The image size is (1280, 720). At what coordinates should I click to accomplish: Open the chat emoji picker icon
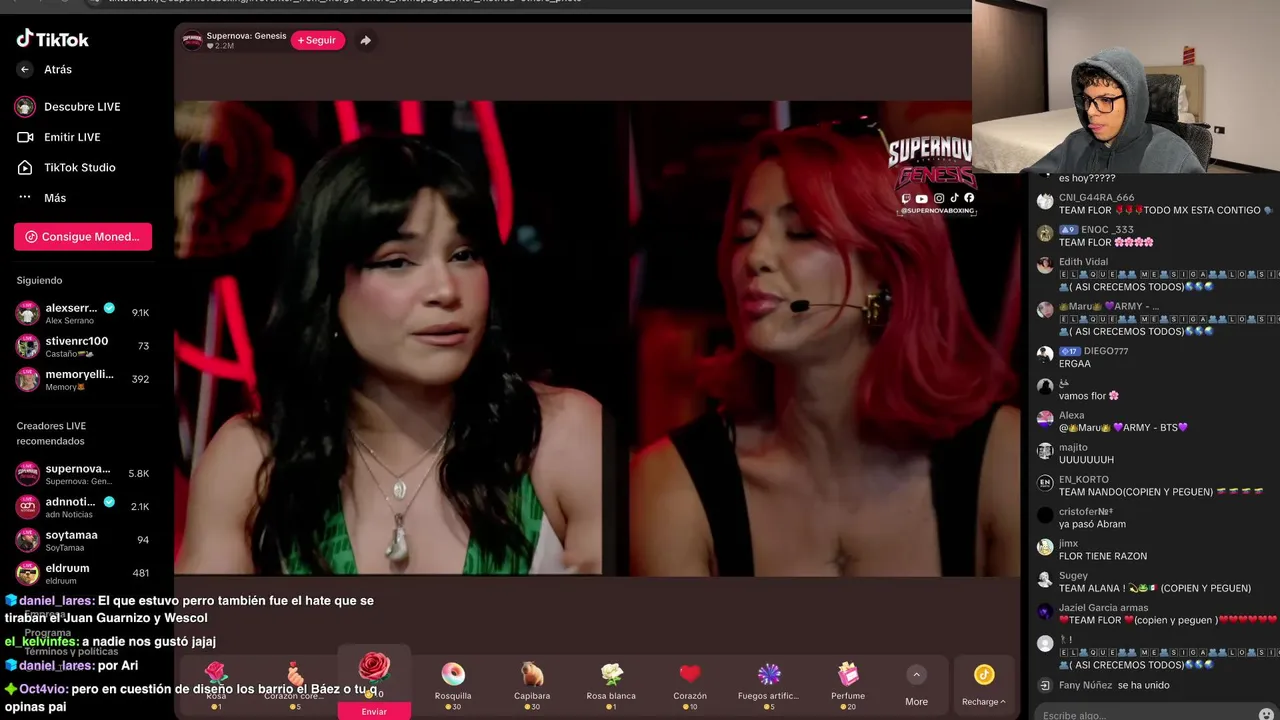click(1267, 713)
